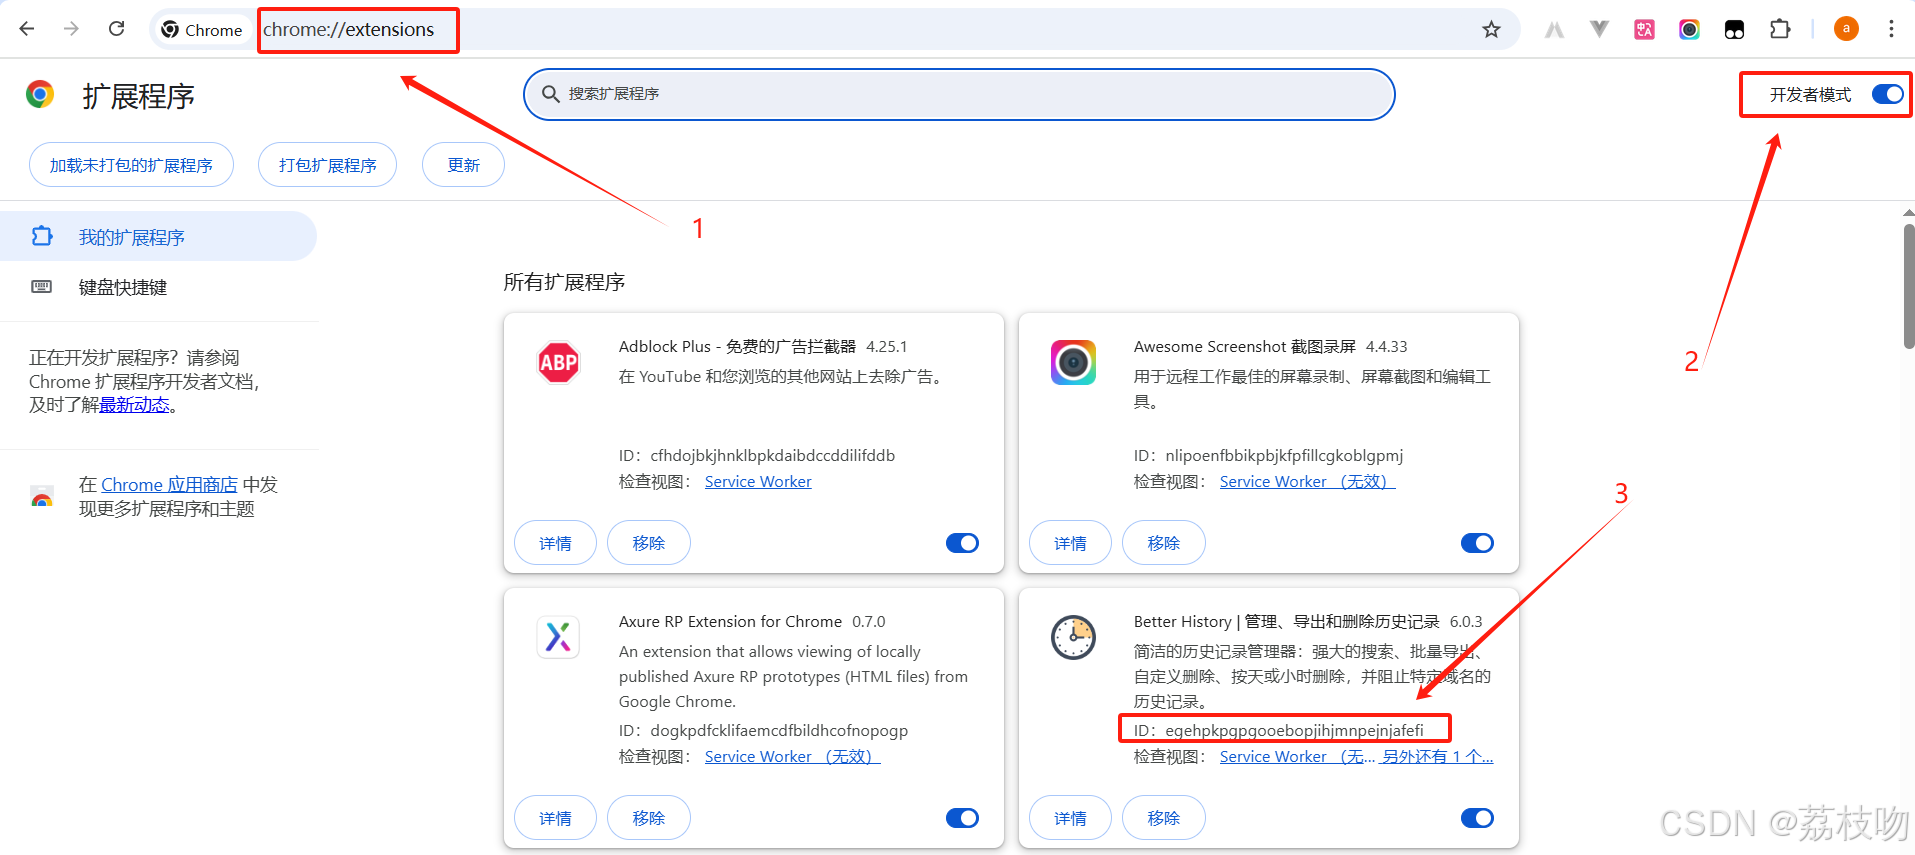Click the Awesome Screenshot card icon
This screenshot has height=855, width=1915.
tap(1073, 362)
